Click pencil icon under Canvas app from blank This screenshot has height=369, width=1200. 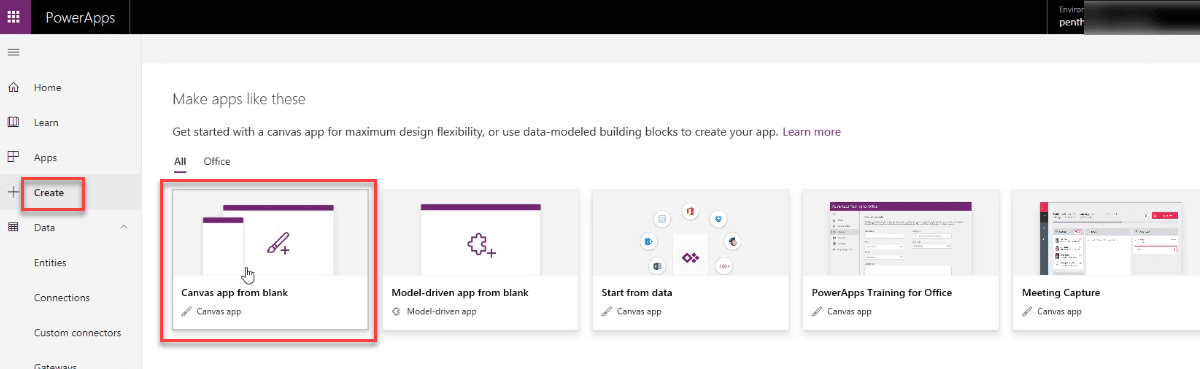point(186,312)
